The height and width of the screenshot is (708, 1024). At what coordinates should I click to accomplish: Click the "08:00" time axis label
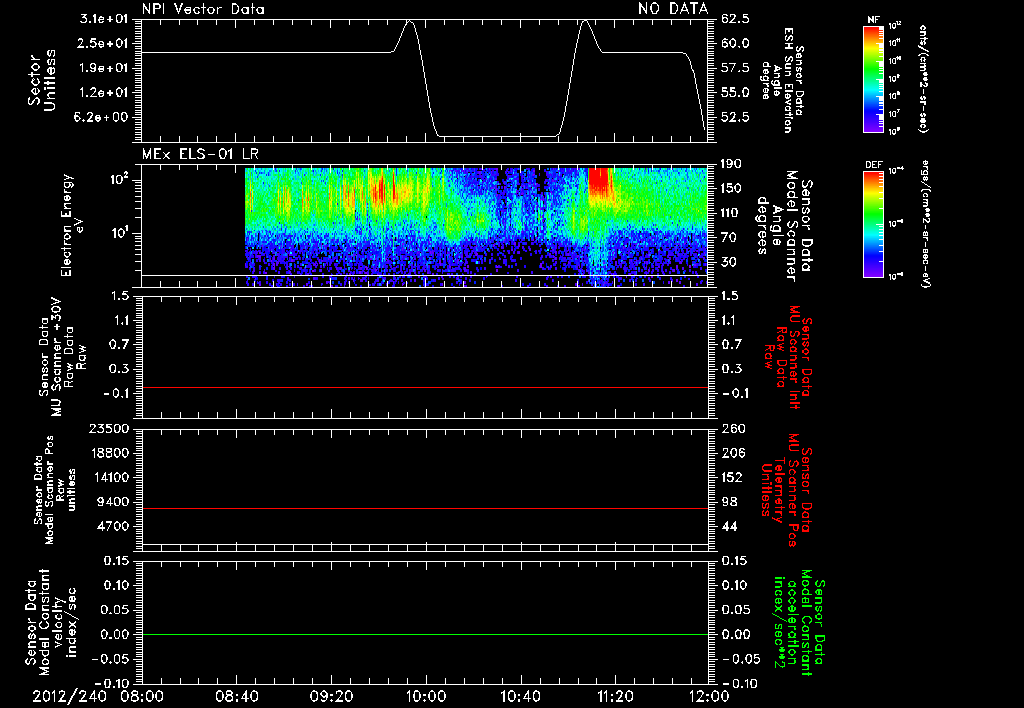tap(142, 696)
